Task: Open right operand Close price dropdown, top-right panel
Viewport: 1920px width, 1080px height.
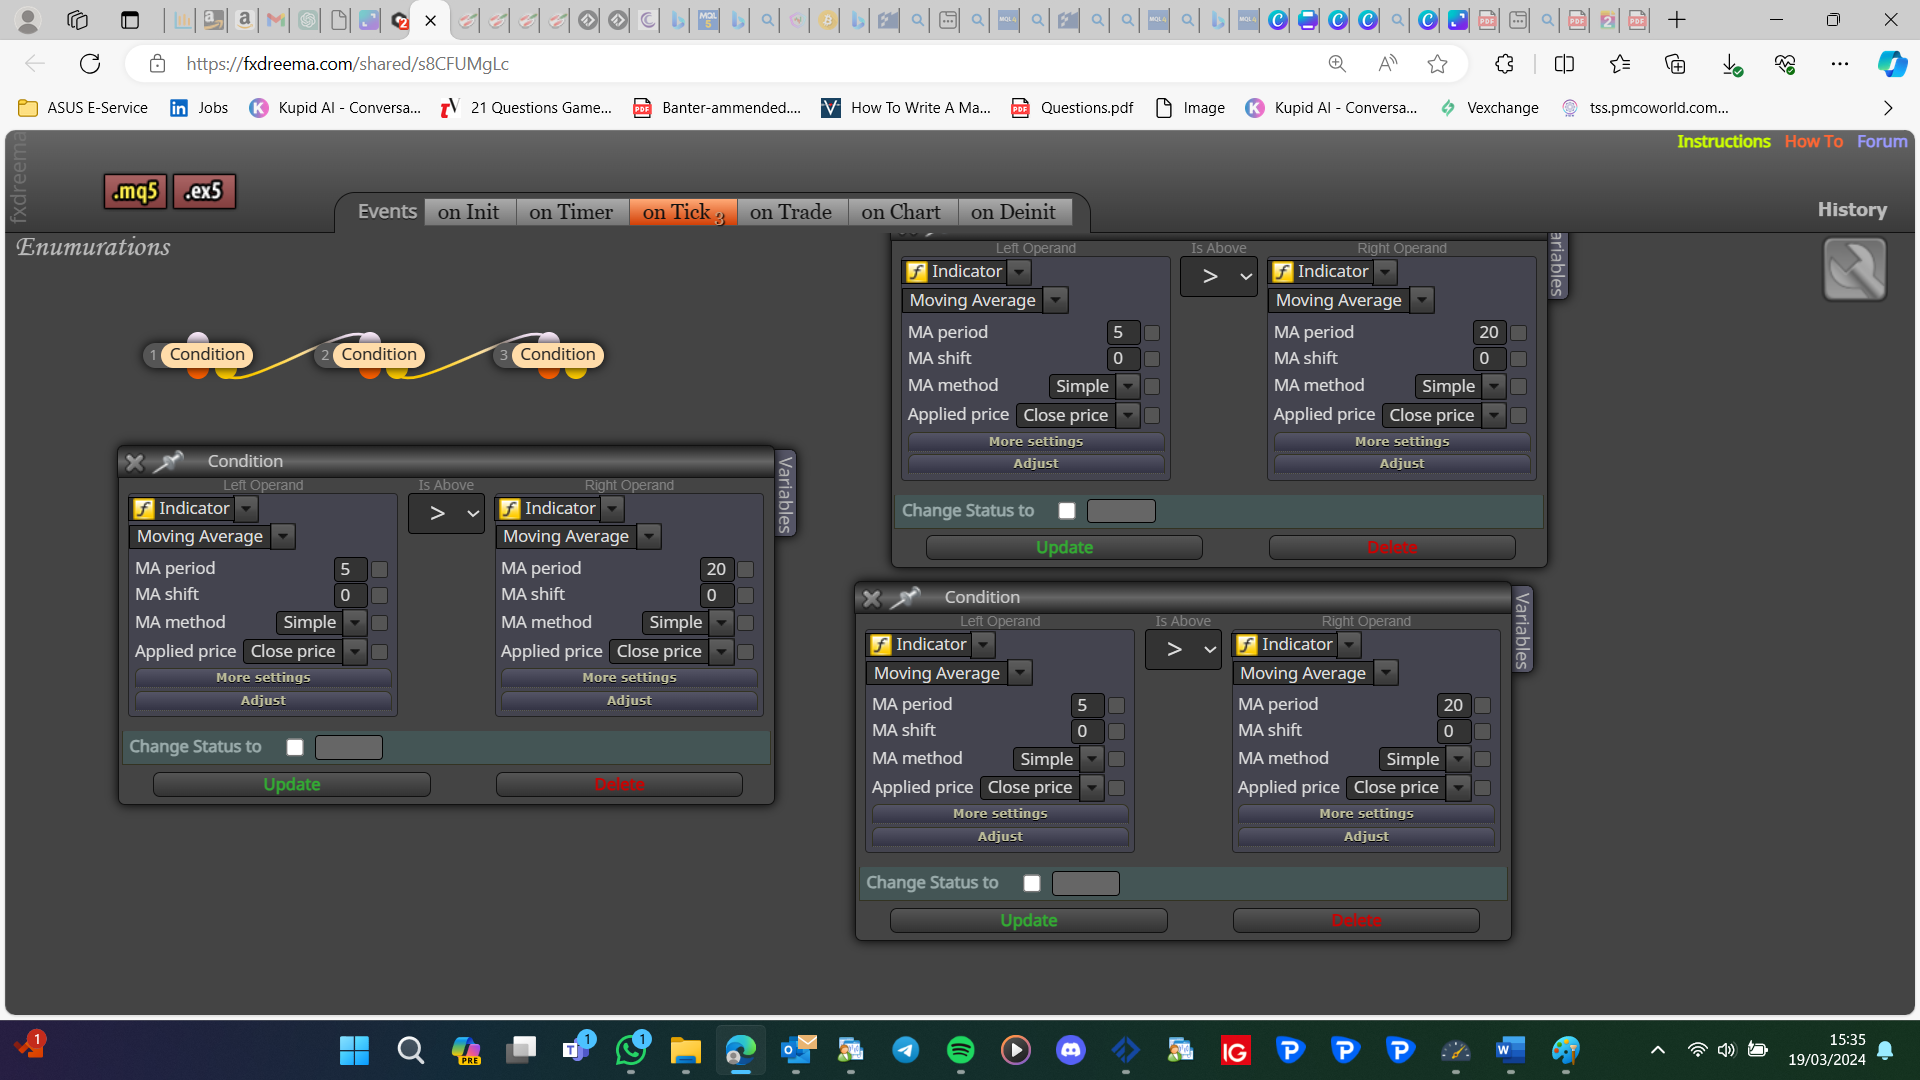Action: pyautogui.click(x=1494, y=415)
